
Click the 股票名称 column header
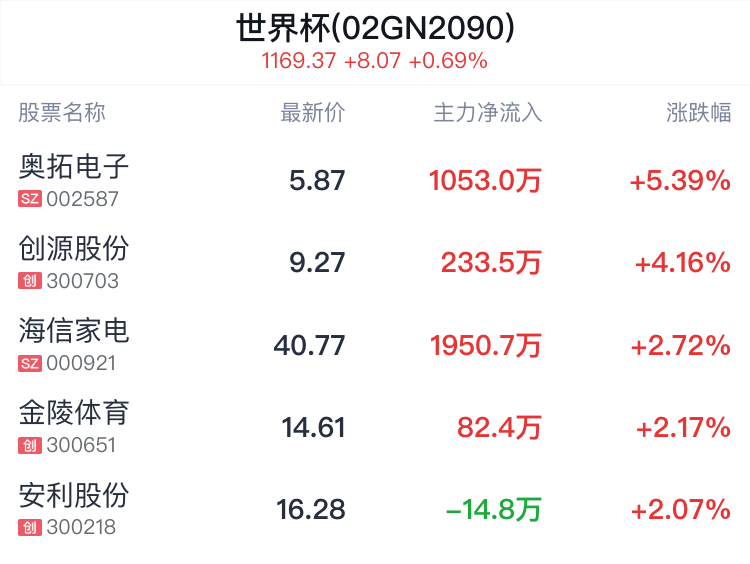[x=62, y=113]
